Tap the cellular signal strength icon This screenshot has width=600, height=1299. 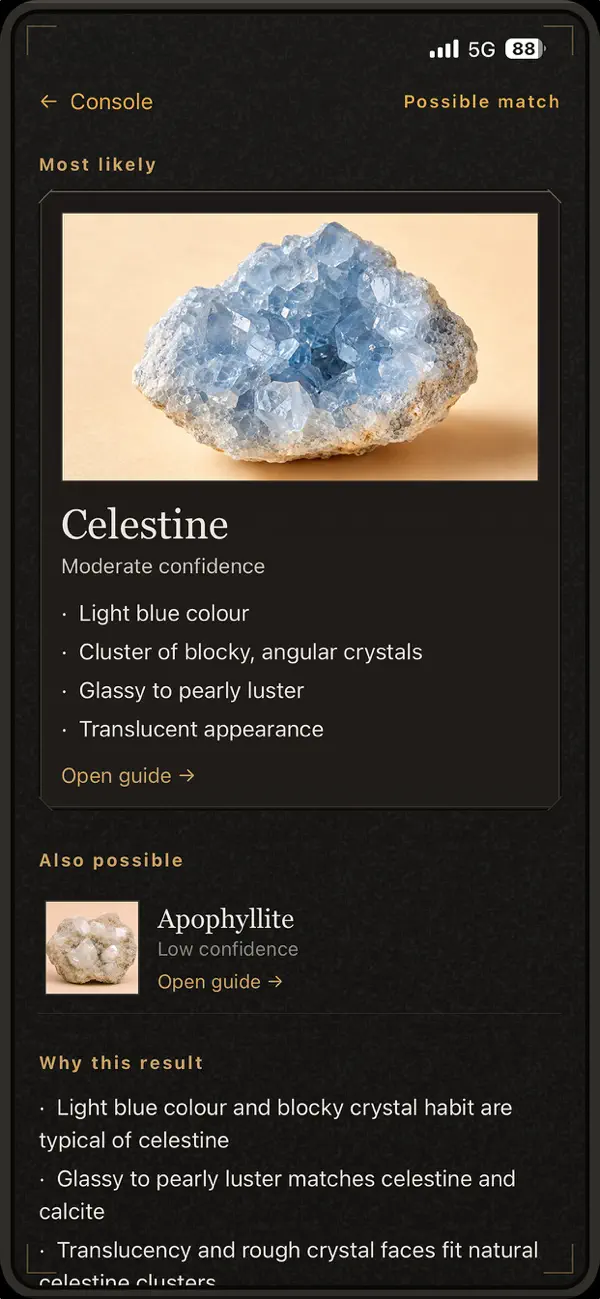[444, 49]
